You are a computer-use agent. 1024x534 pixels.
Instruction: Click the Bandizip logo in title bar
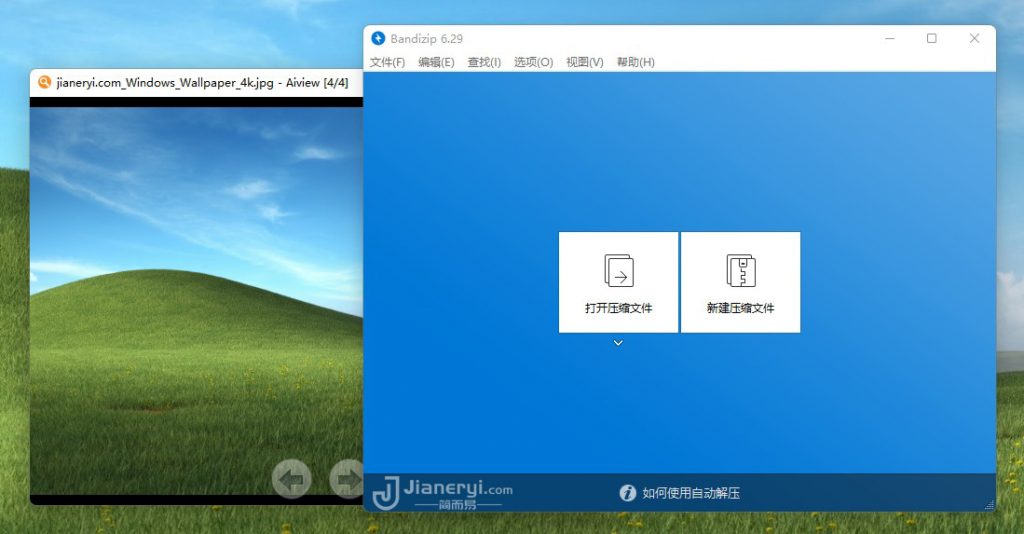point(378,39)
